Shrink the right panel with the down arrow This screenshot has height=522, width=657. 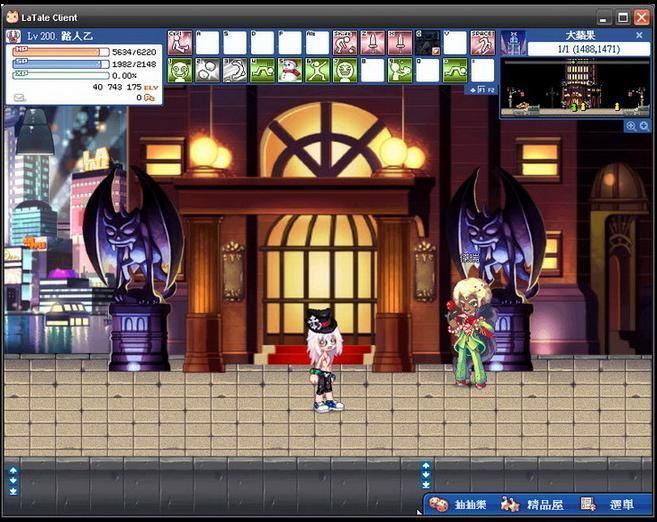click(x=426, y=475)
